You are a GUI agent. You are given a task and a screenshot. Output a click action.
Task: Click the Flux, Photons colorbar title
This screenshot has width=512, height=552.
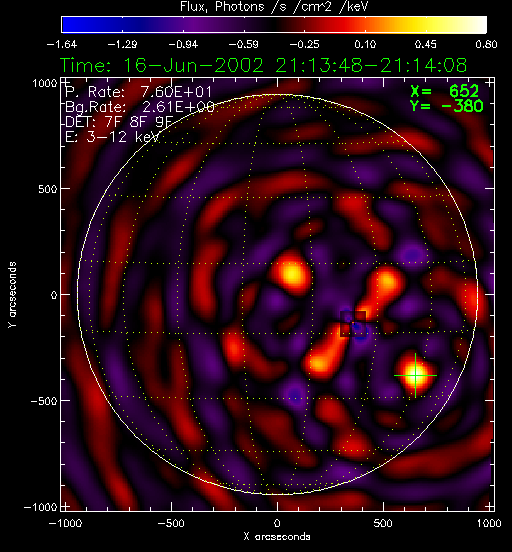[x=274, y=7]
